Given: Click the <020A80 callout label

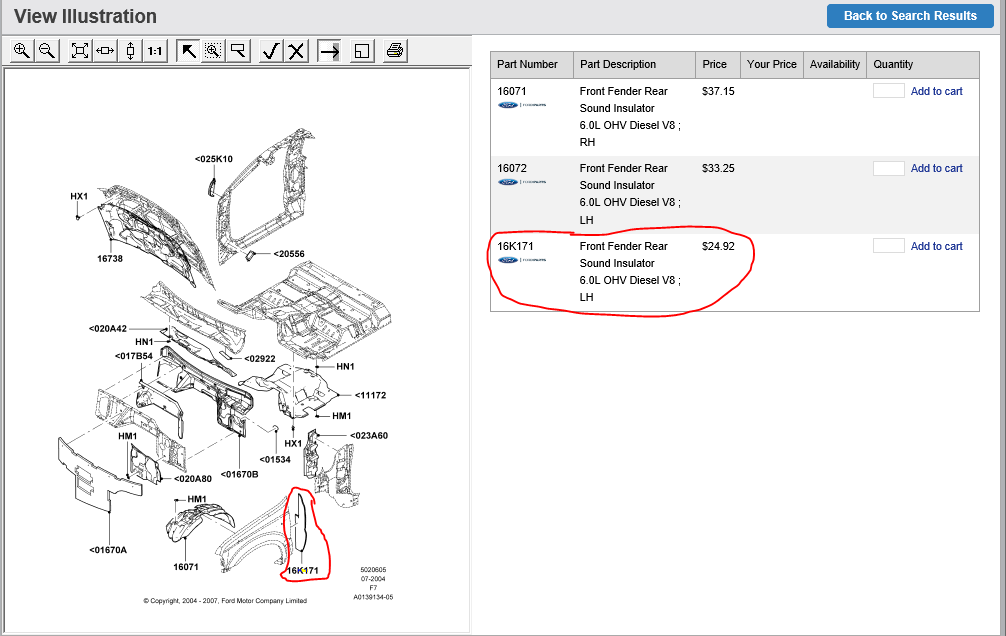Looking at the screenshot, I should 192,479.
